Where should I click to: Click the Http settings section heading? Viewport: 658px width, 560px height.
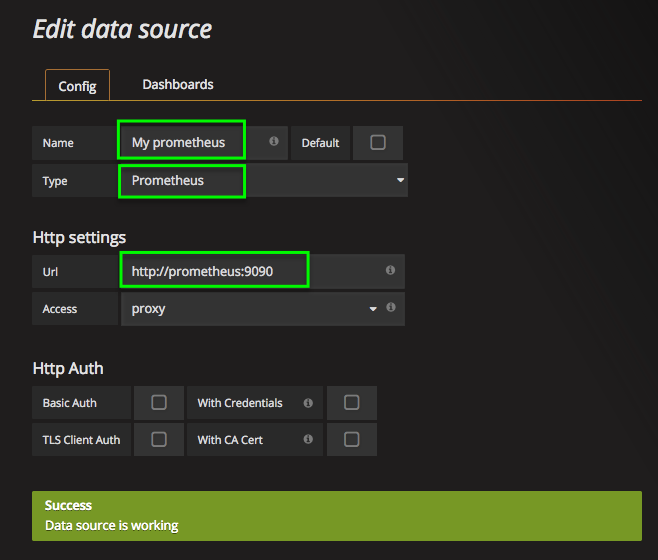point(79,238)
